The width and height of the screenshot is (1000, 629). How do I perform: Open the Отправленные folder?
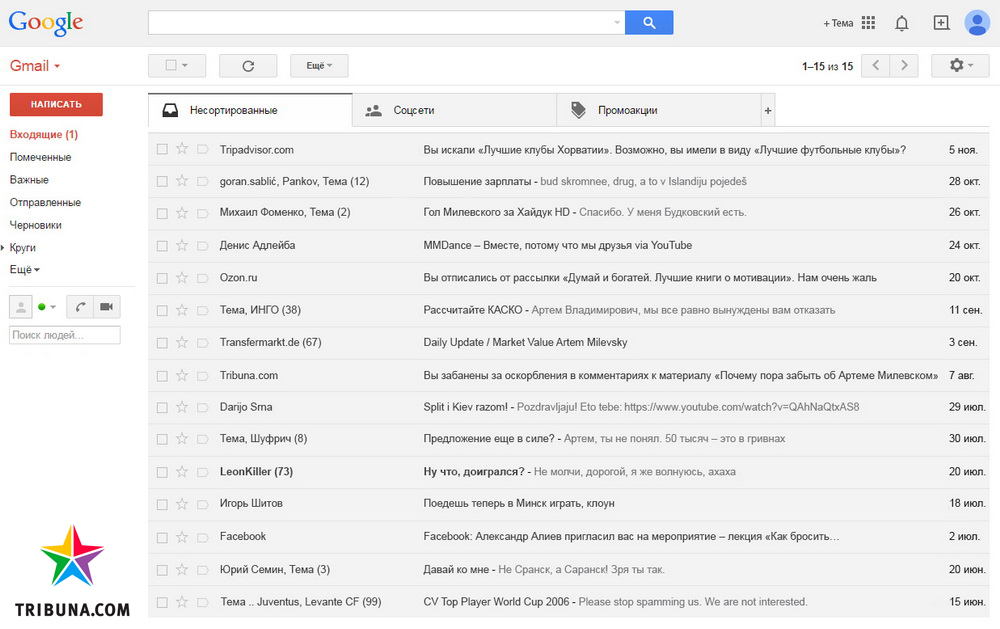coord(45,202)
